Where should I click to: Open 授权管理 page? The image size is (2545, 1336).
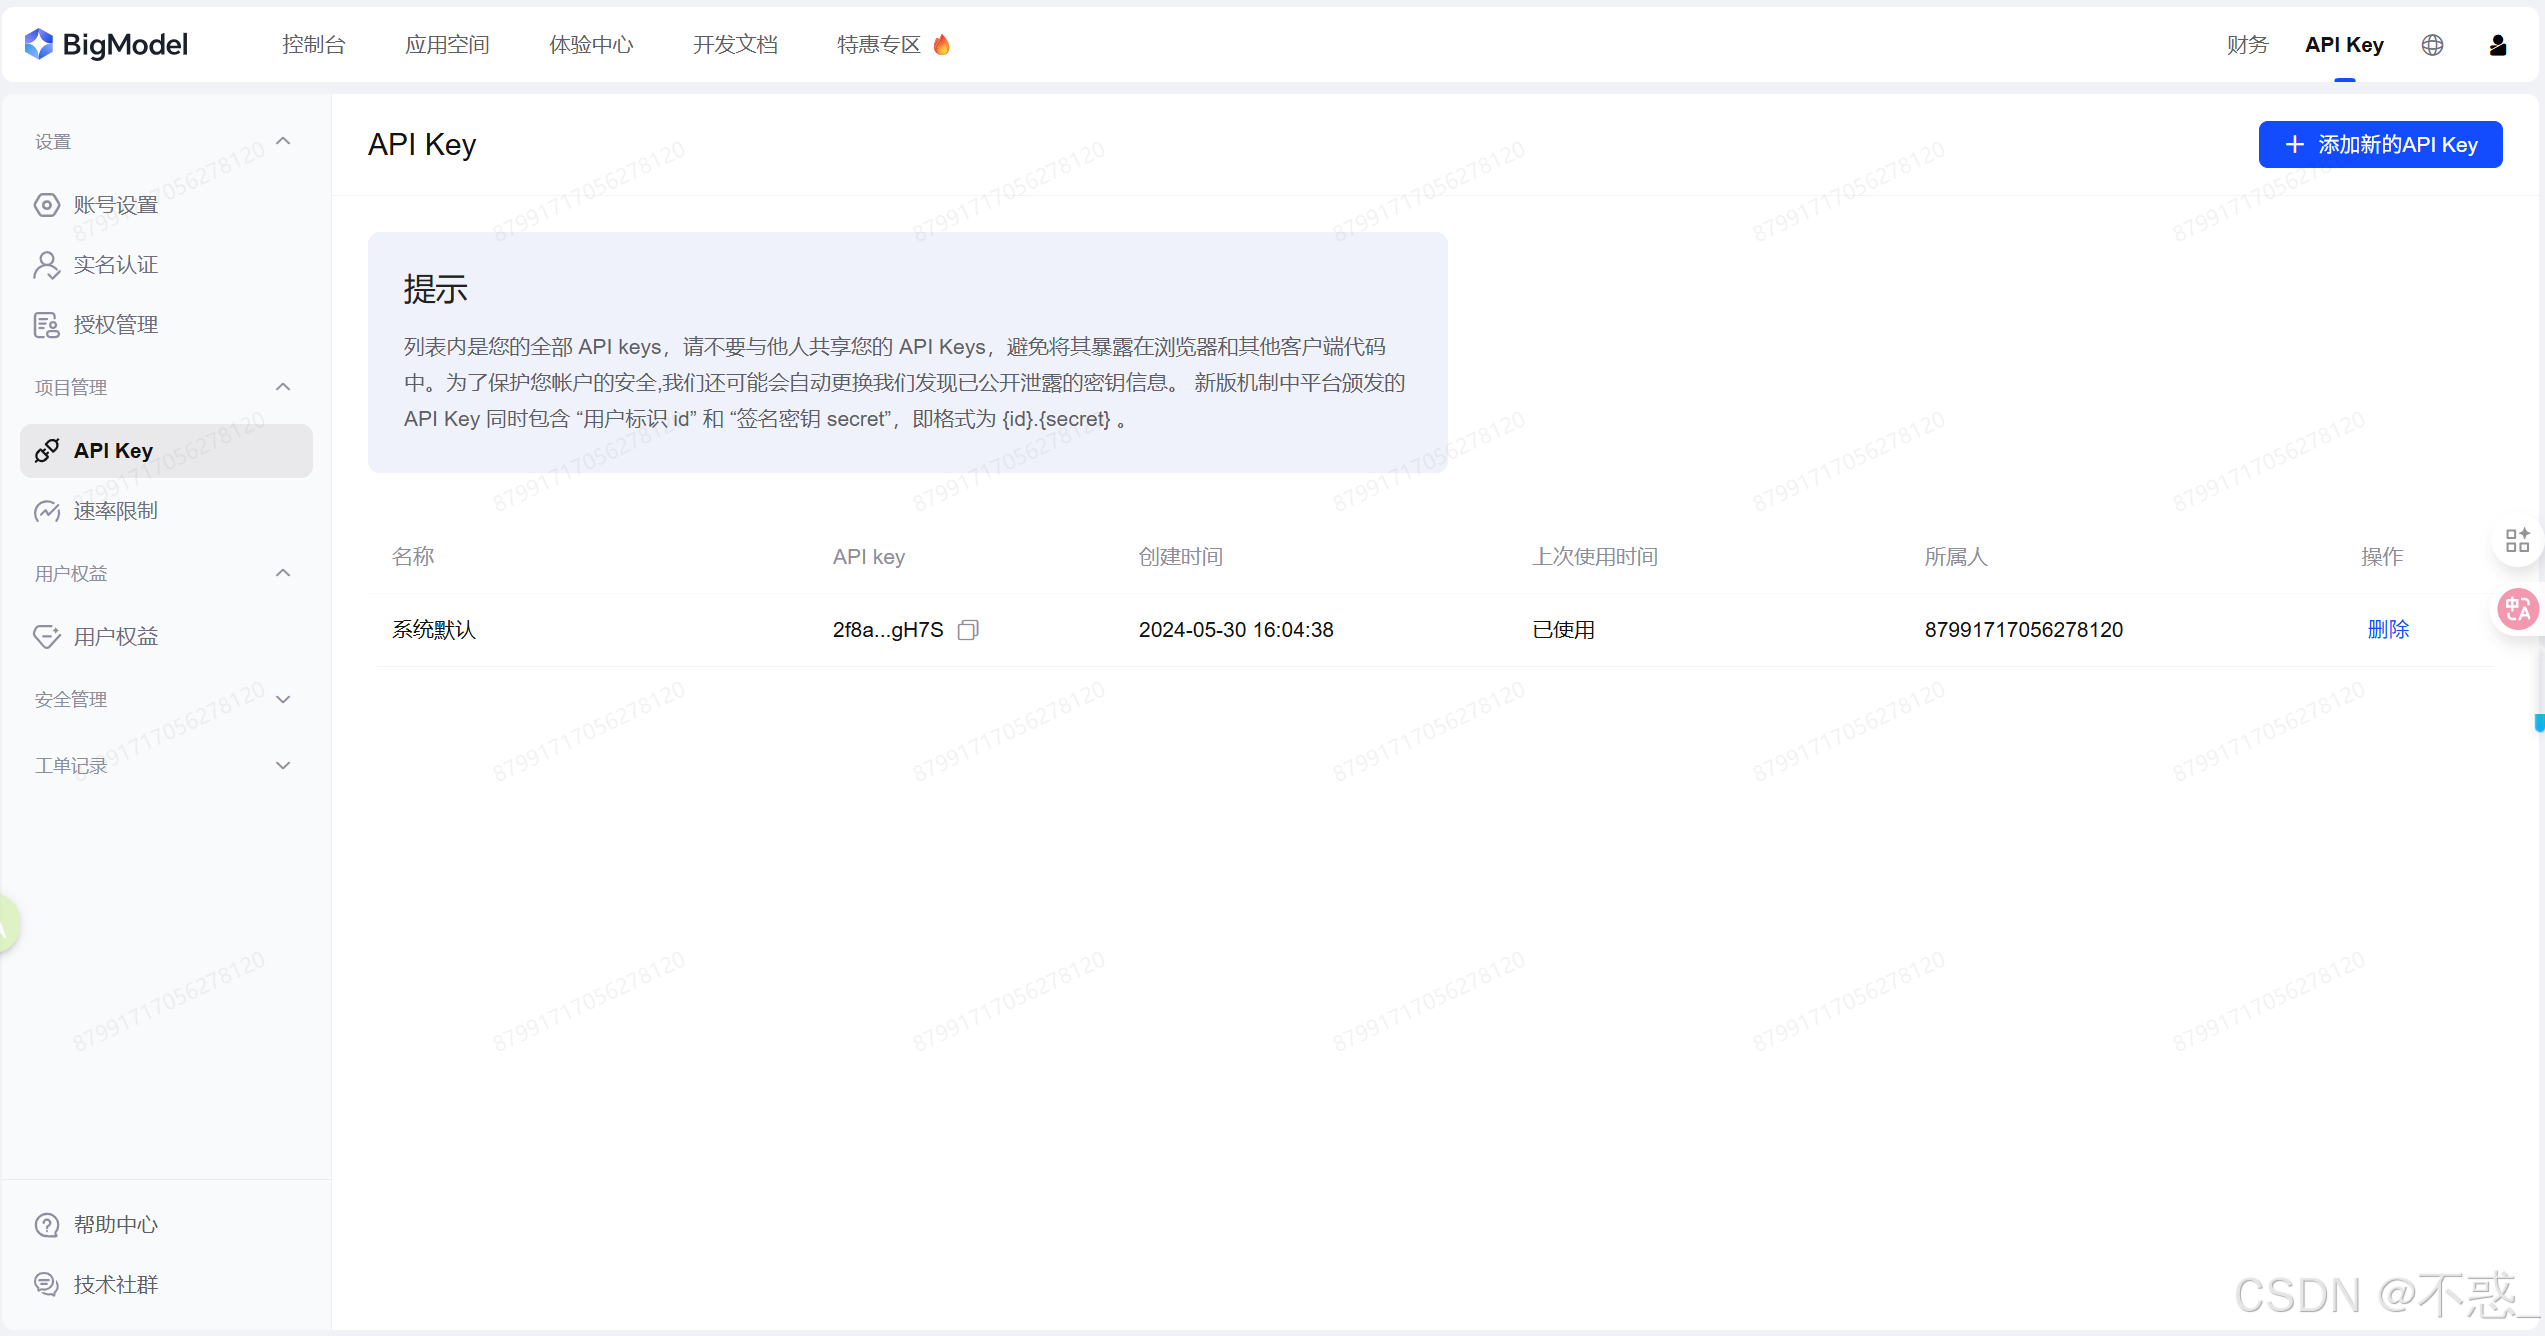(x=115, y=324)
